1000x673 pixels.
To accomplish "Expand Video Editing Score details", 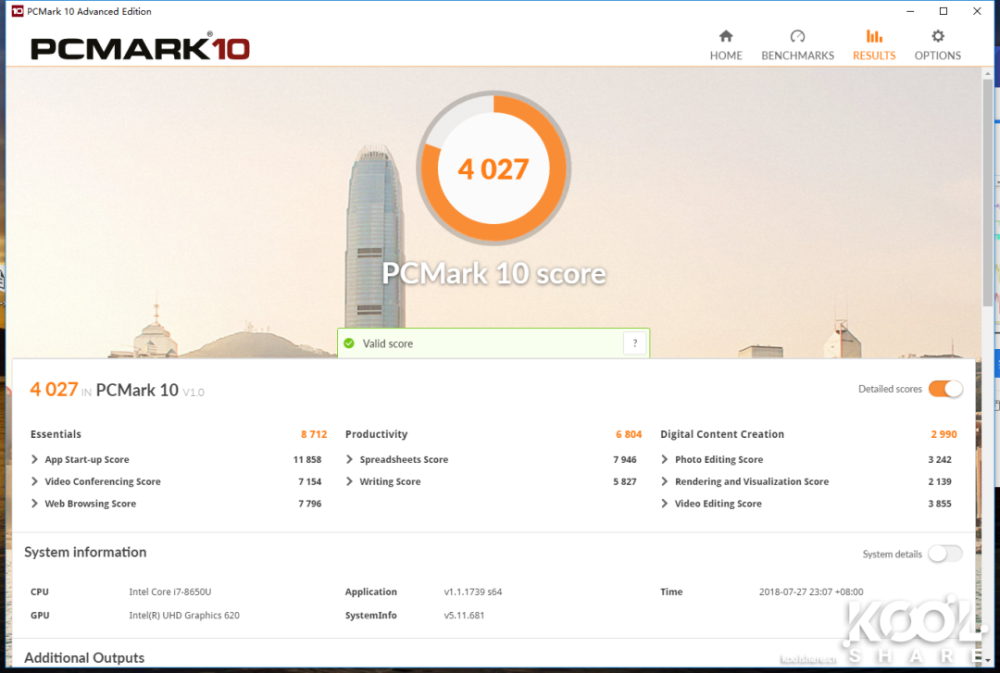I will (x=665, y=503).
